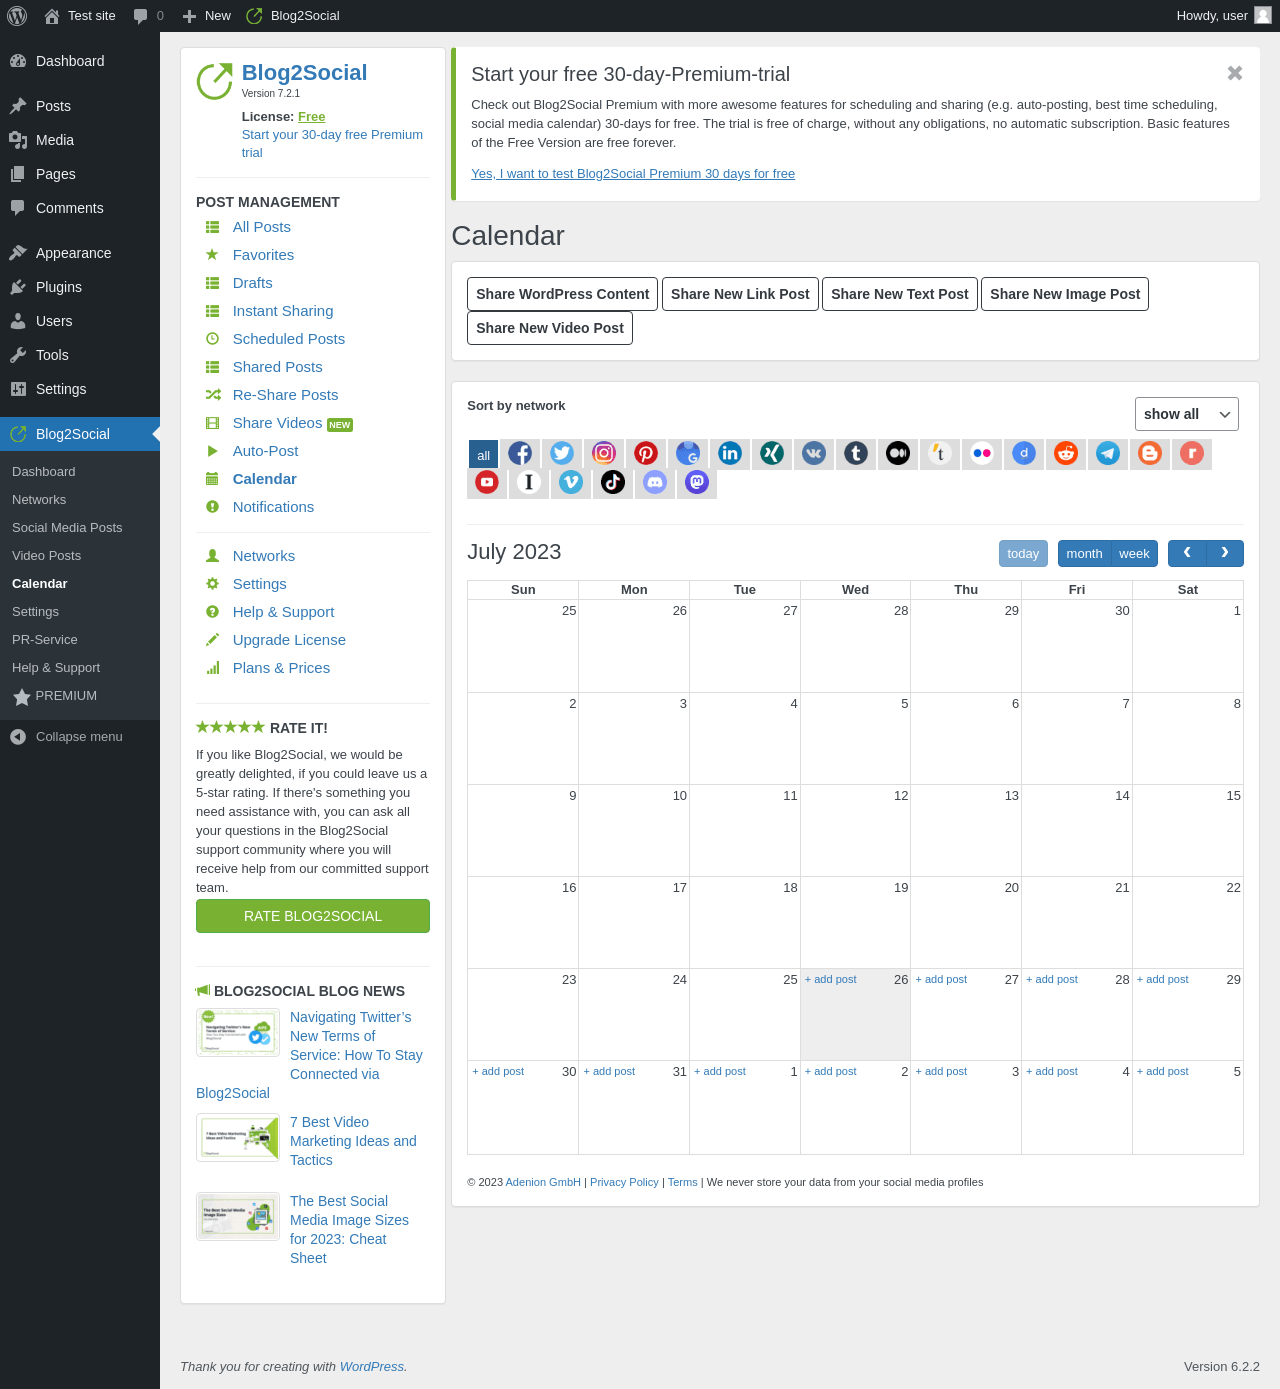Switch calendar to week view
The width and height of the screenshot is (1280, 1389).
[1134, 553]
